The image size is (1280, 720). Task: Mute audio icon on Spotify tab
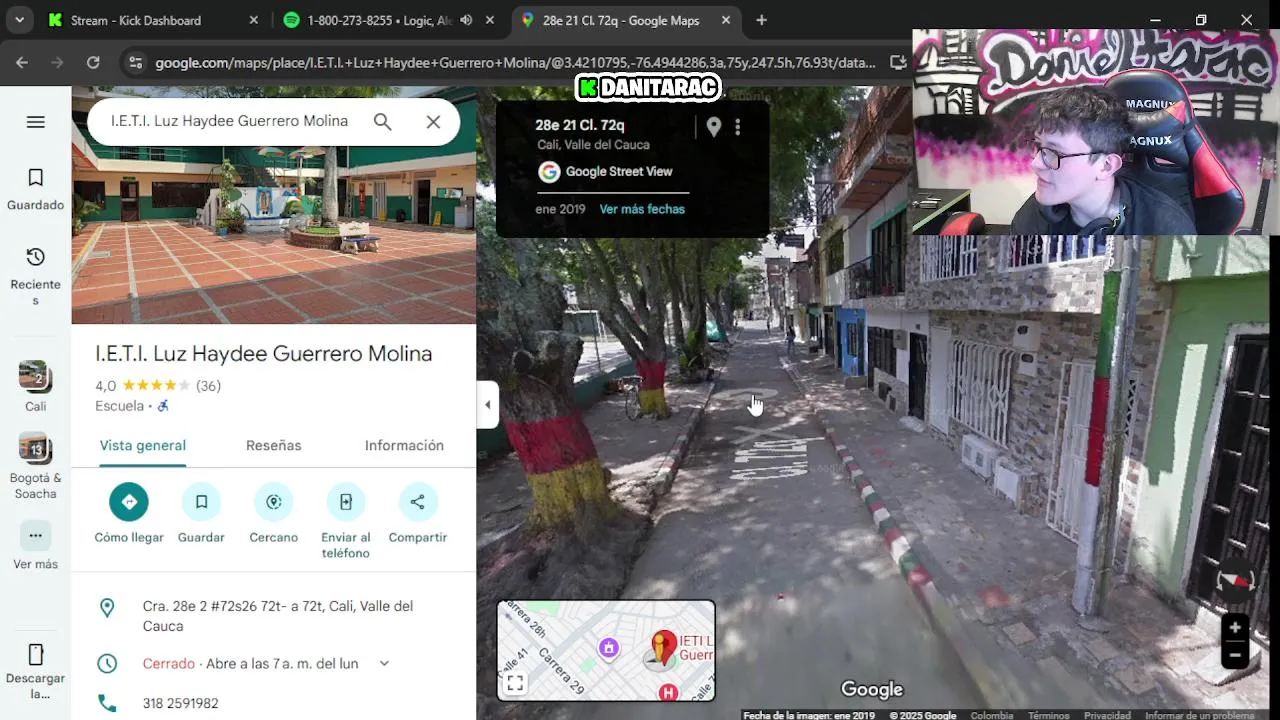pos(466,20)
